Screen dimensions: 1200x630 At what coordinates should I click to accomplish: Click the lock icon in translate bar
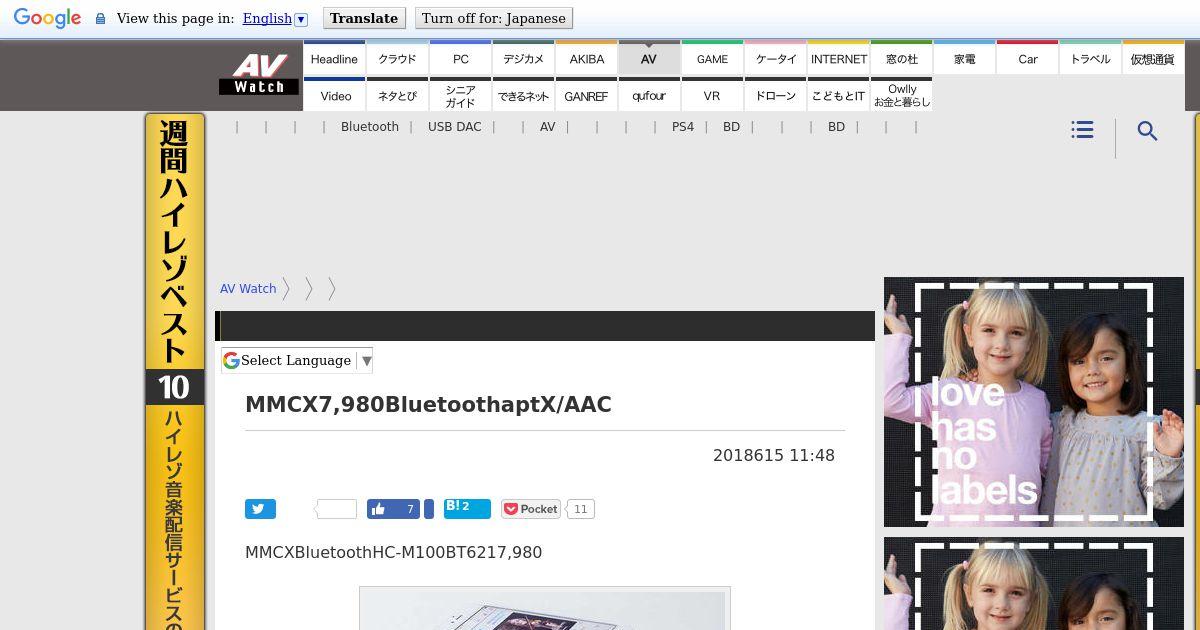coord(100,19)
